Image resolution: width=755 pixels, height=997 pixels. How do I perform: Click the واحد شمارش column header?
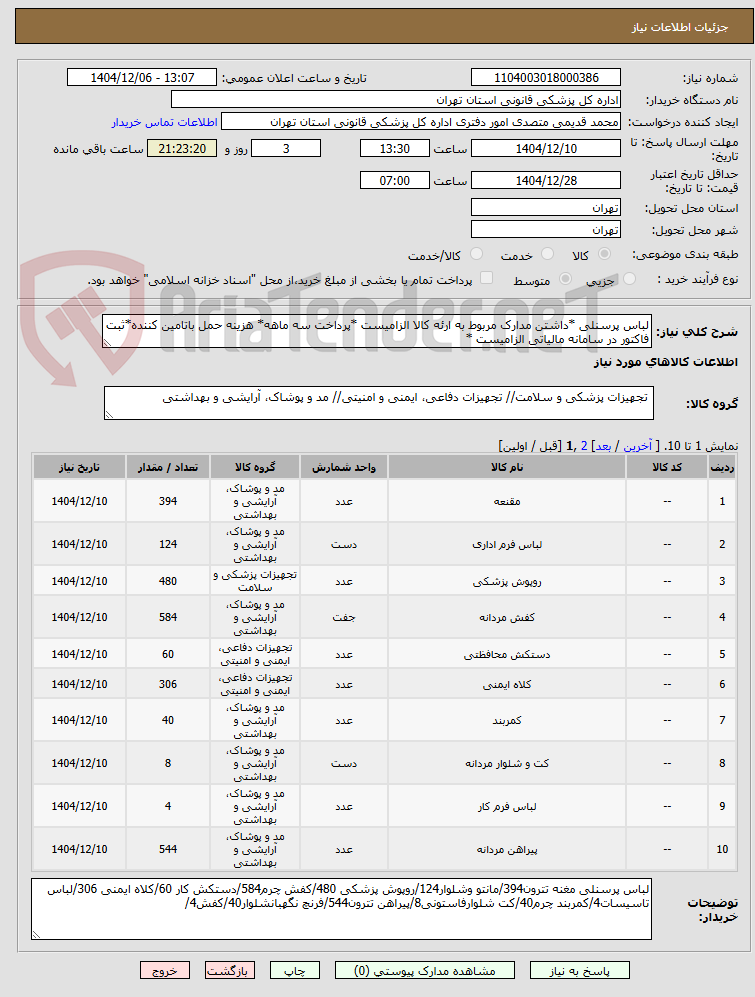point(344,467)
